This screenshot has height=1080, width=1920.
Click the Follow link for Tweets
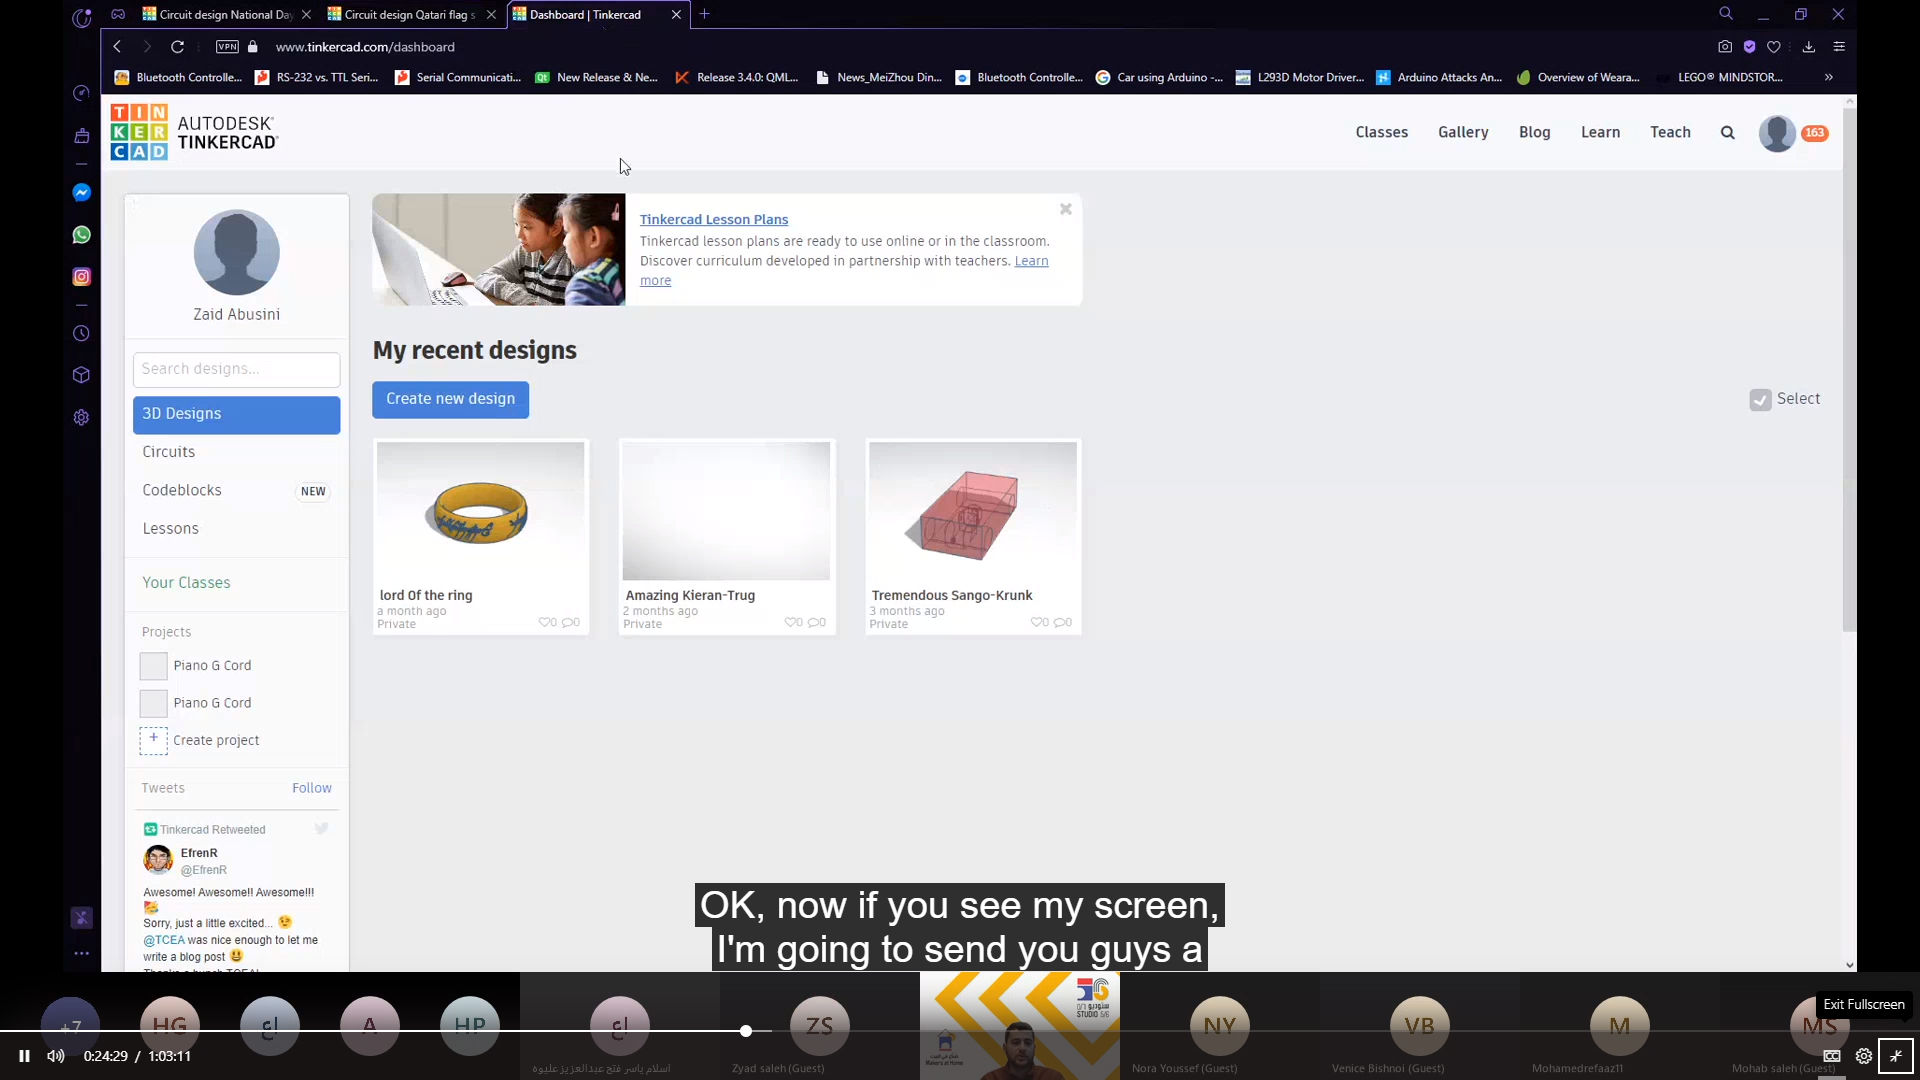pos(312,788)
